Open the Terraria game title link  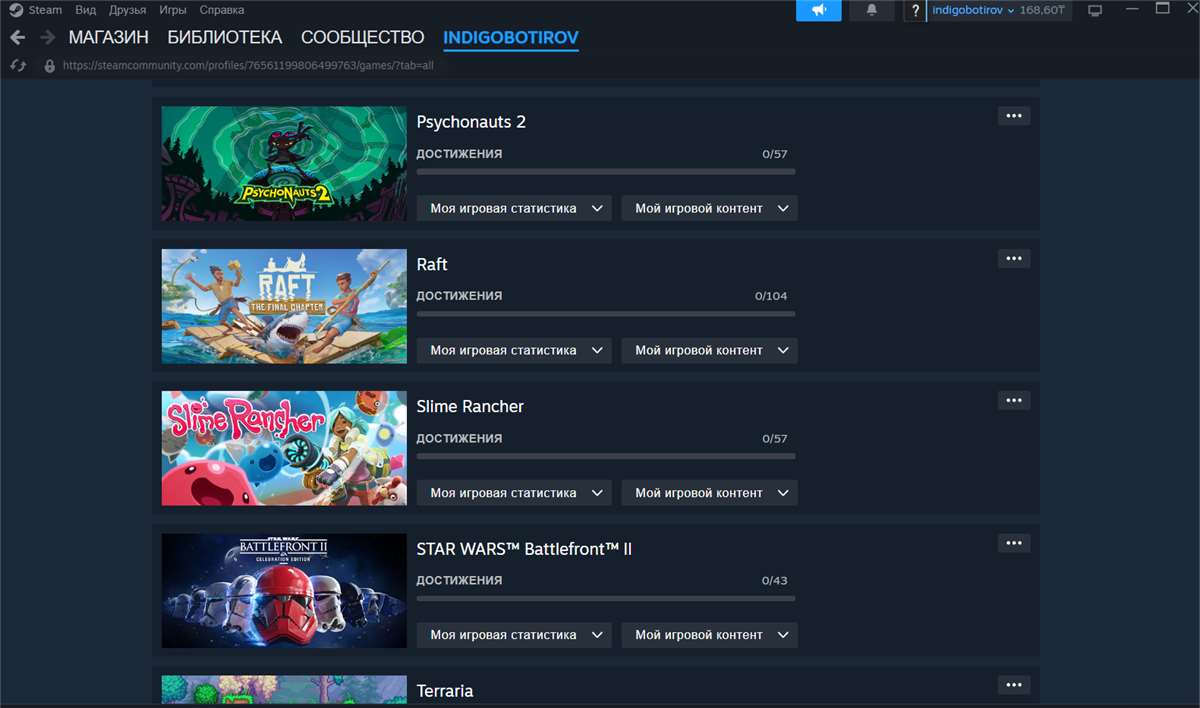pyautogui.click(x=444, y=691)
